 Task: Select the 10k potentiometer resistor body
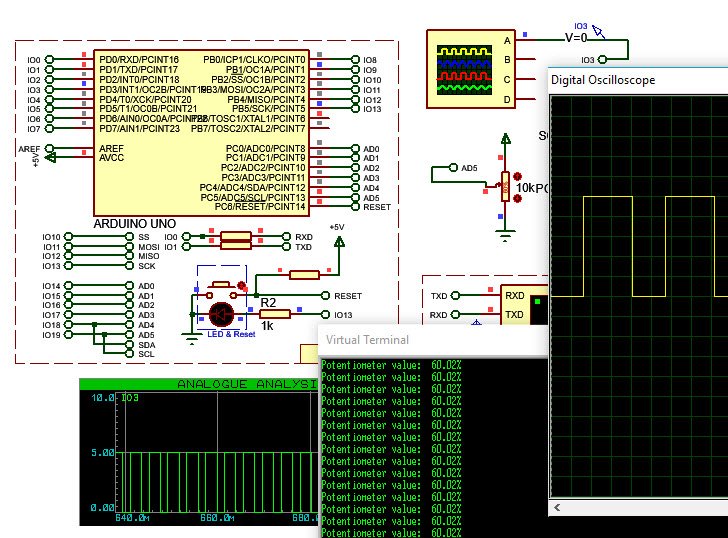505,187
